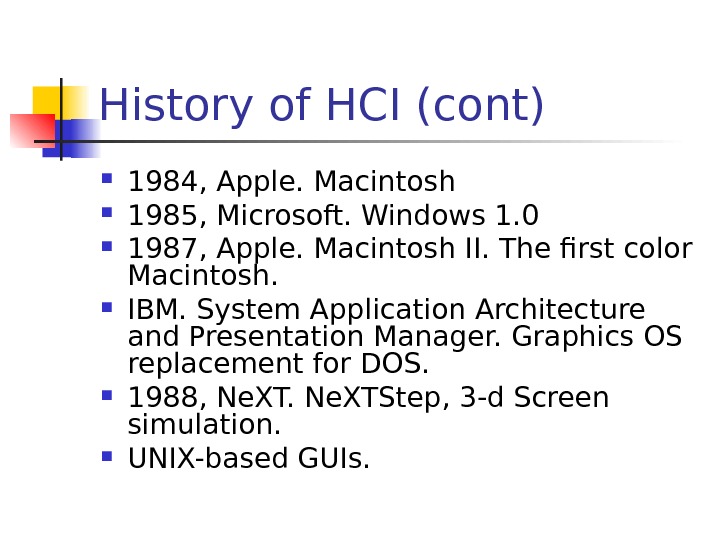Select the text UNIX-based GUIs.
This screenshot has height=540, width=720.
pos(249,459)
